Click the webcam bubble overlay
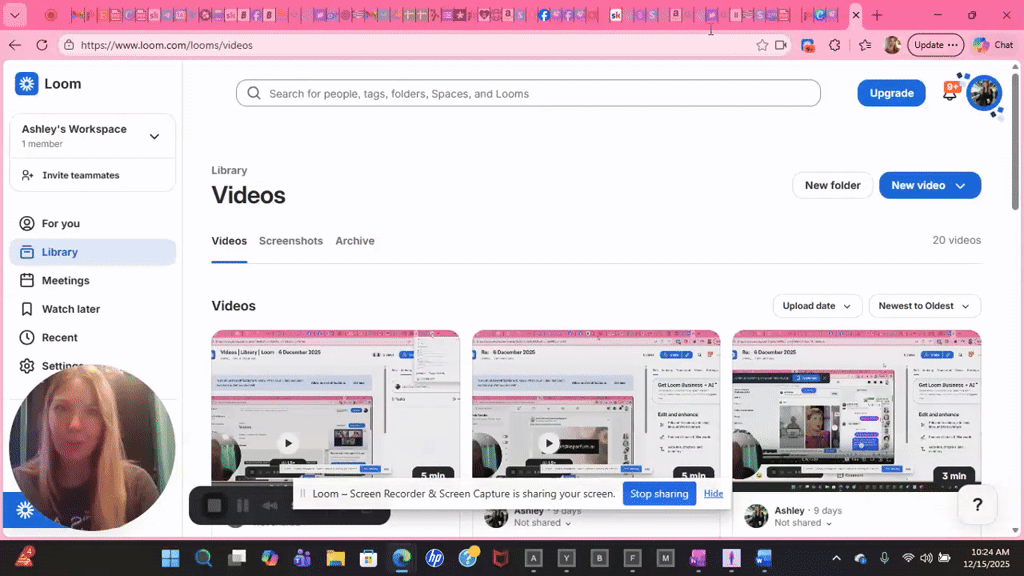This screenshot has height=576, width=1024. coord(92,447)
